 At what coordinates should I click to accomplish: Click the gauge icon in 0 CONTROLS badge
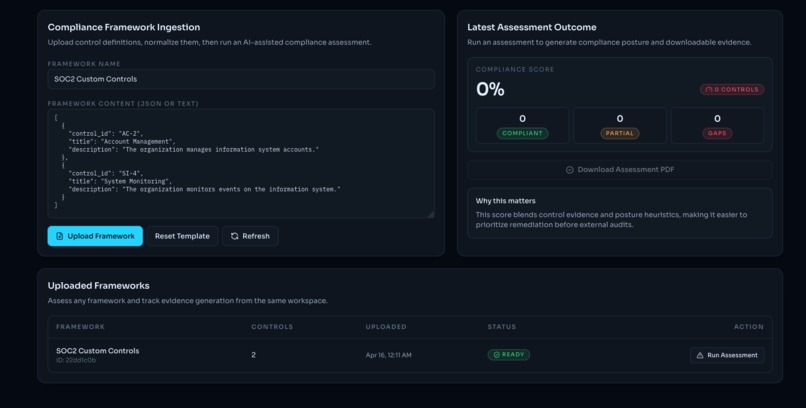click(x=709, y=89)
